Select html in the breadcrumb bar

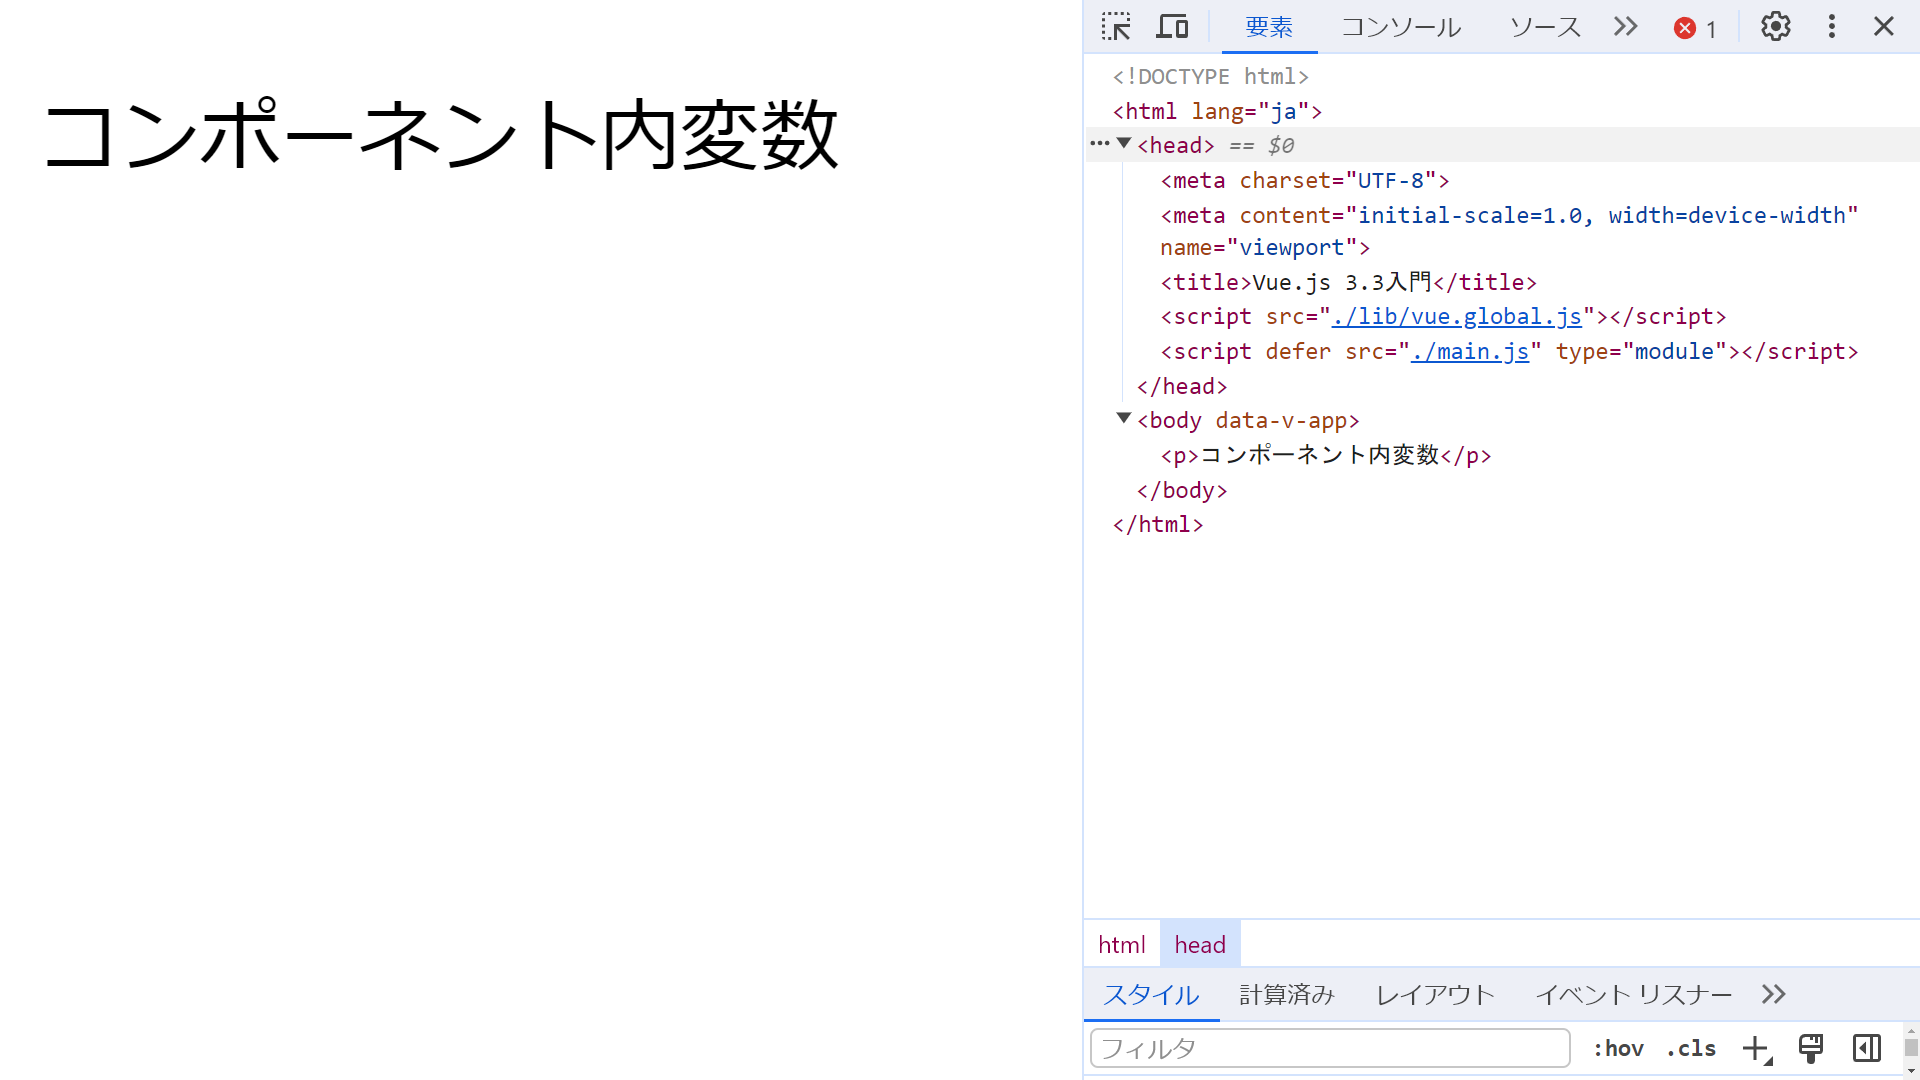tap(1121, 945)
